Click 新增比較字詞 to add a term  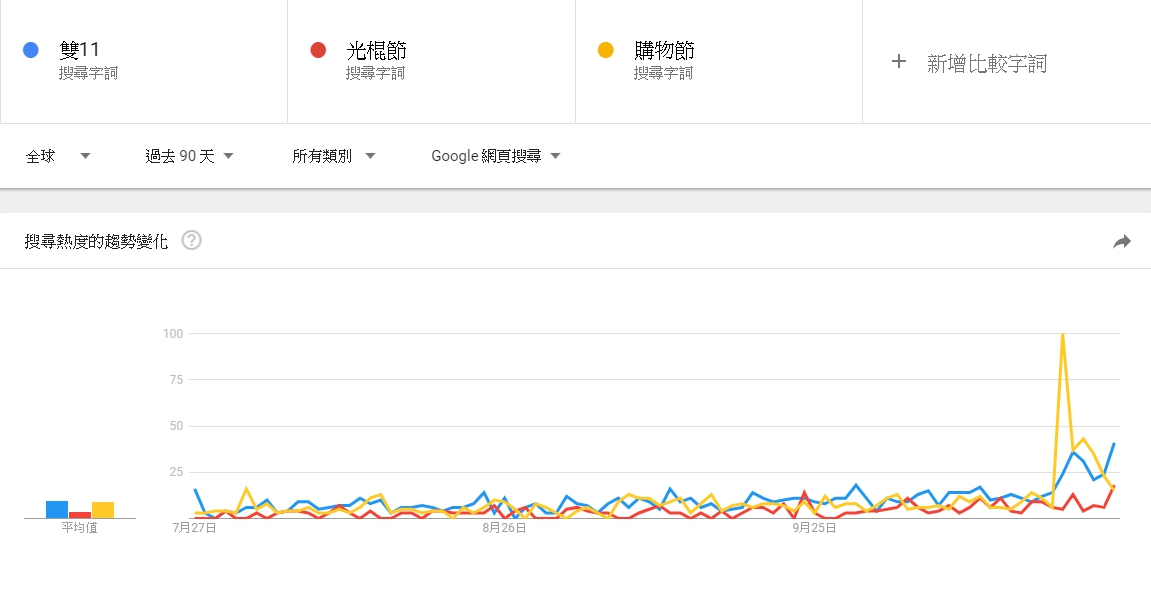point(986,64)
